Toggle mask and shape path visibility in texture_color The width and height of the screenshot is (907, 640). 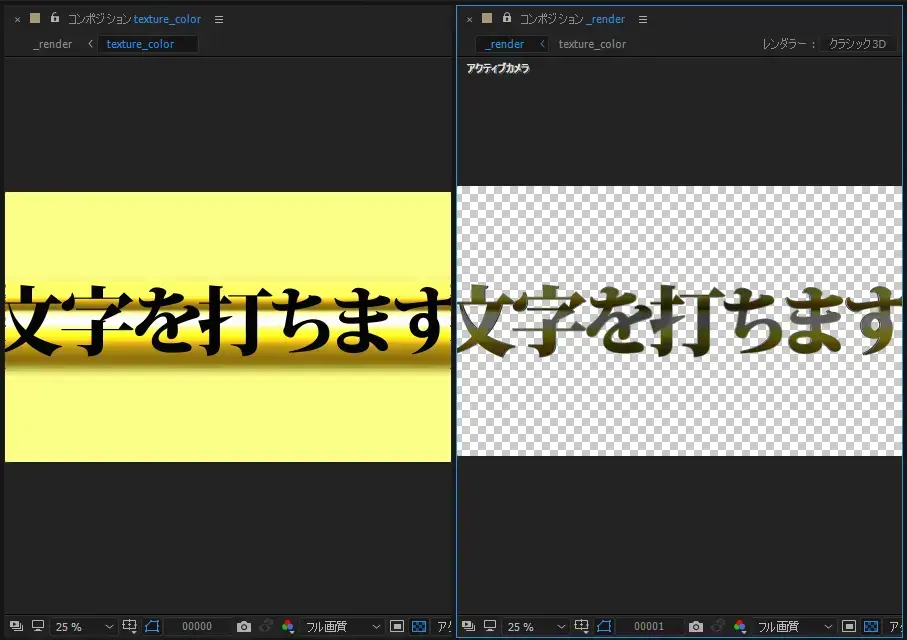click(x=151, y=627)
